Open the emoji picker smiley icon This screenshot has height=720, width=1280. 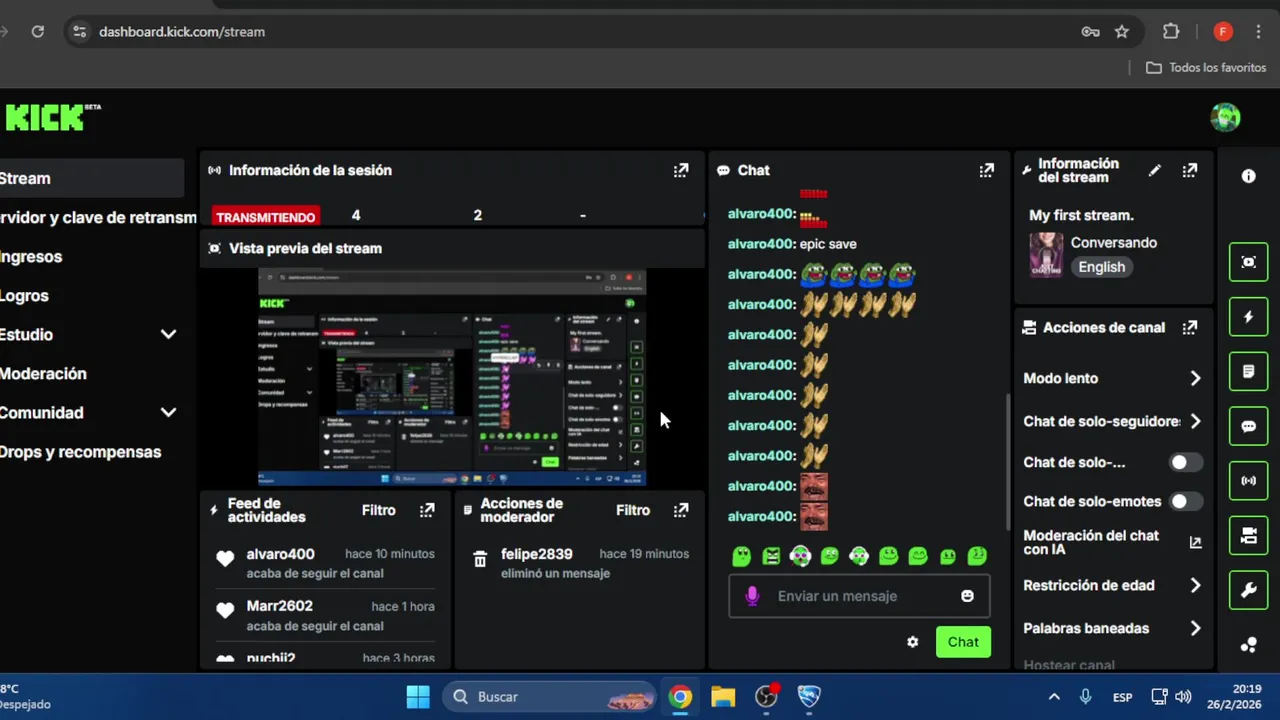point(967,596)
